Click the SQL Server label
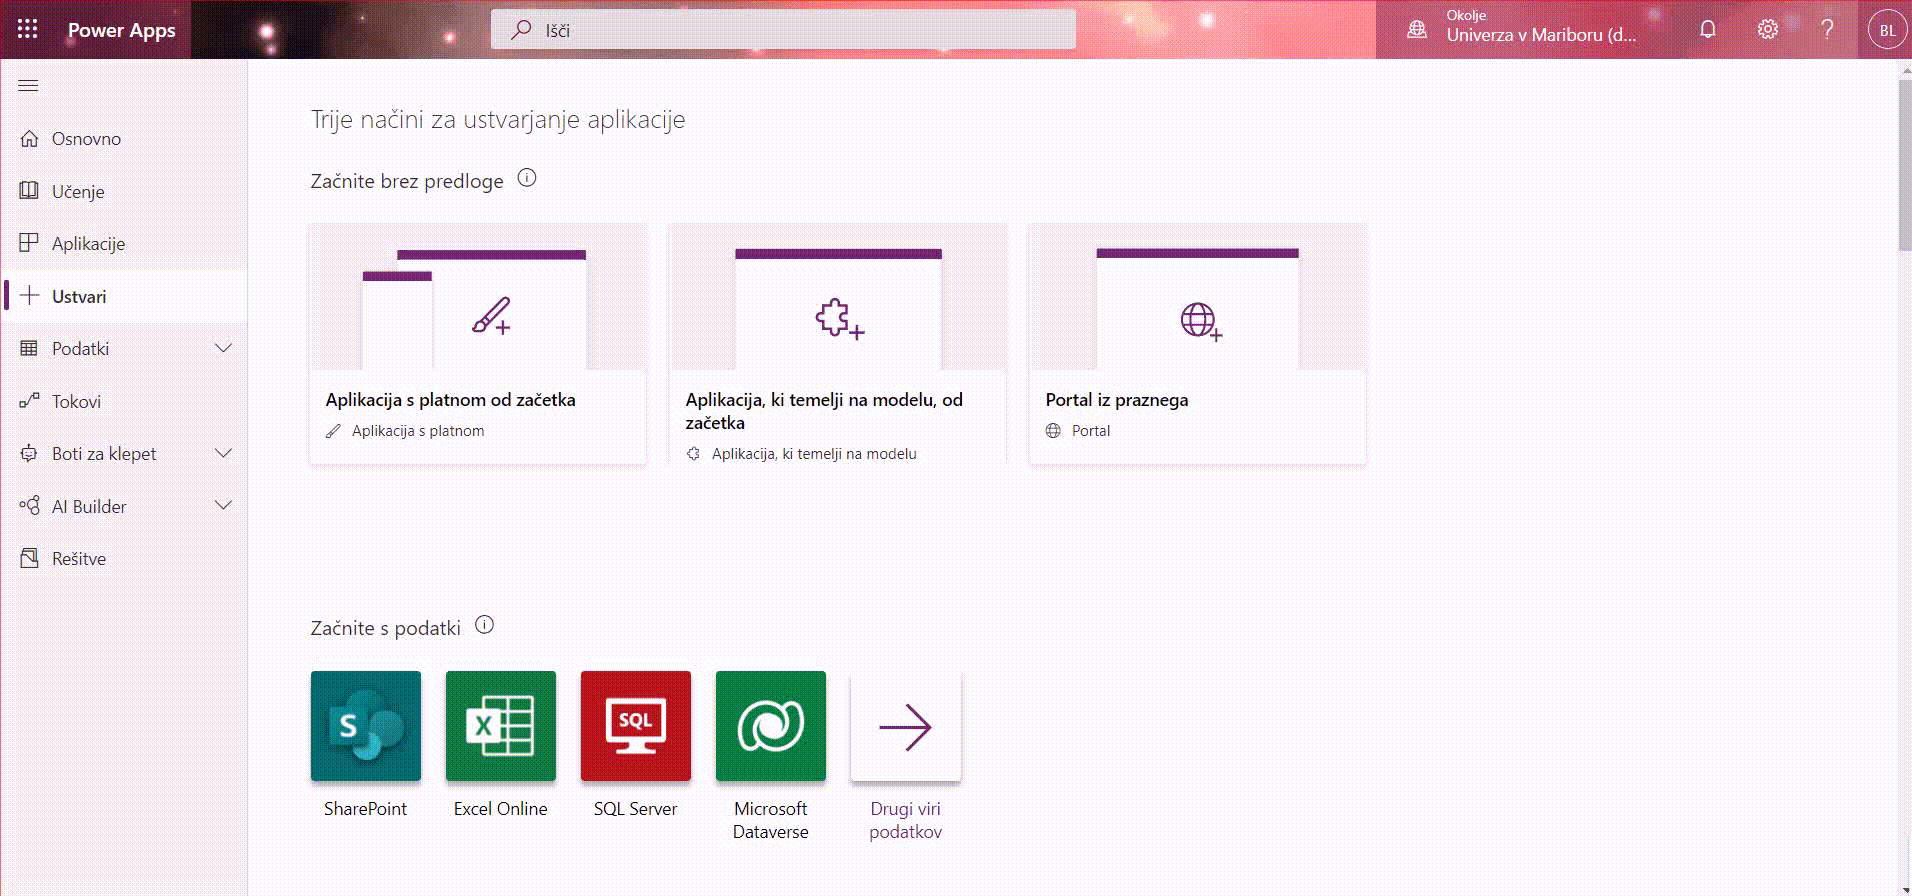 click(635, 808)
